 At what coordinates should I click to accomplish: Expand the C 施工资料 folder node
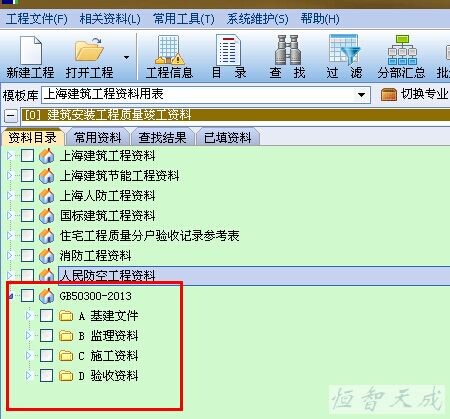click(x=29, y=356)
